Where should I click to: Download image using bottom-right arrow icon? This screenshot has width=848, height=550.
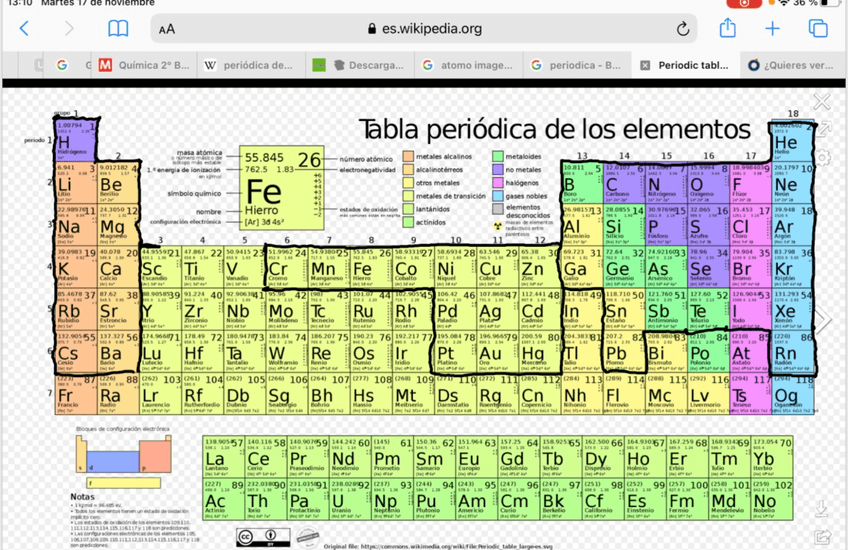point(822,509)
